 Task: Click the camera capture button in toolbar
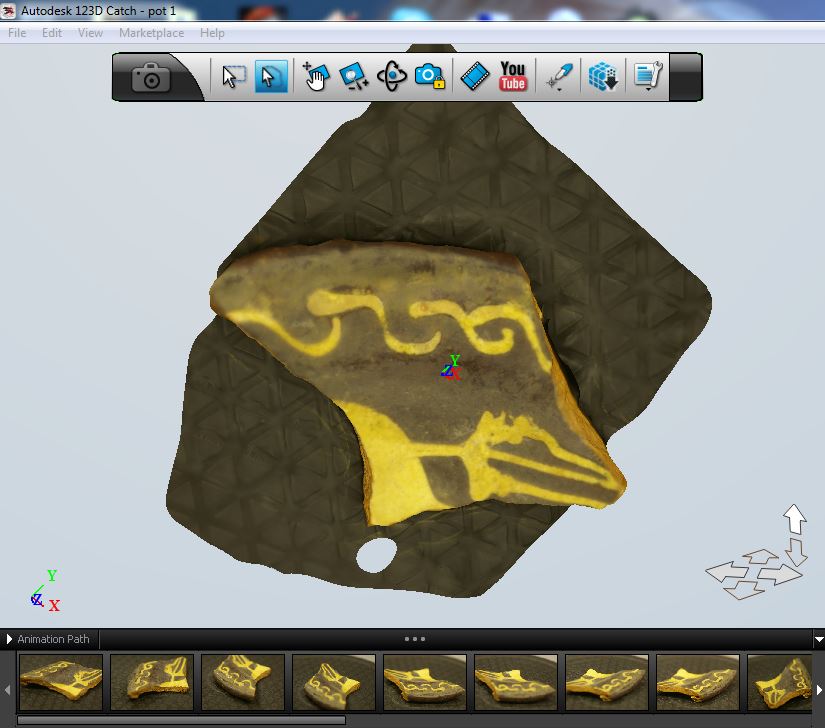click(152, 78)
